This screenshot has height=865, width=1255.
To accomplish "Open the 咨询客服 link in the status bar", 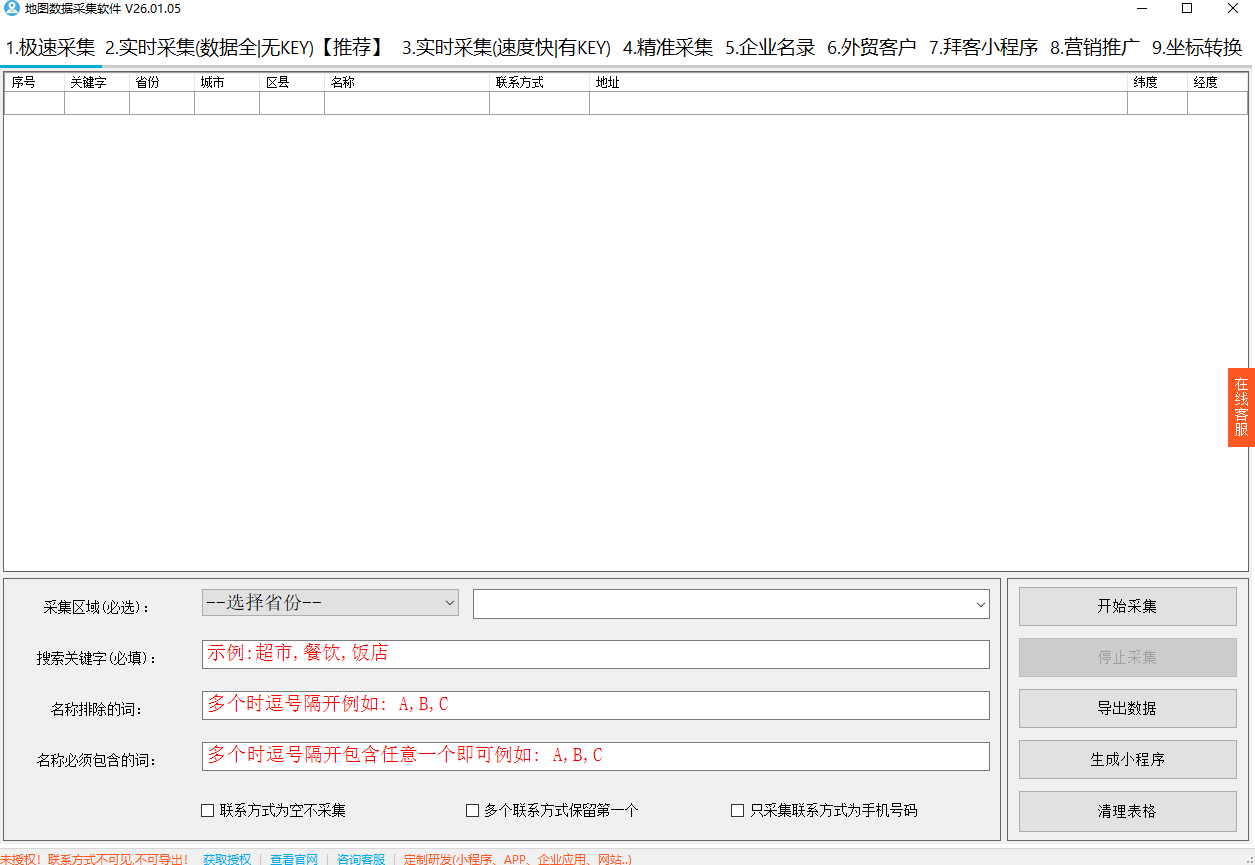I will click(x=361, y=859).
